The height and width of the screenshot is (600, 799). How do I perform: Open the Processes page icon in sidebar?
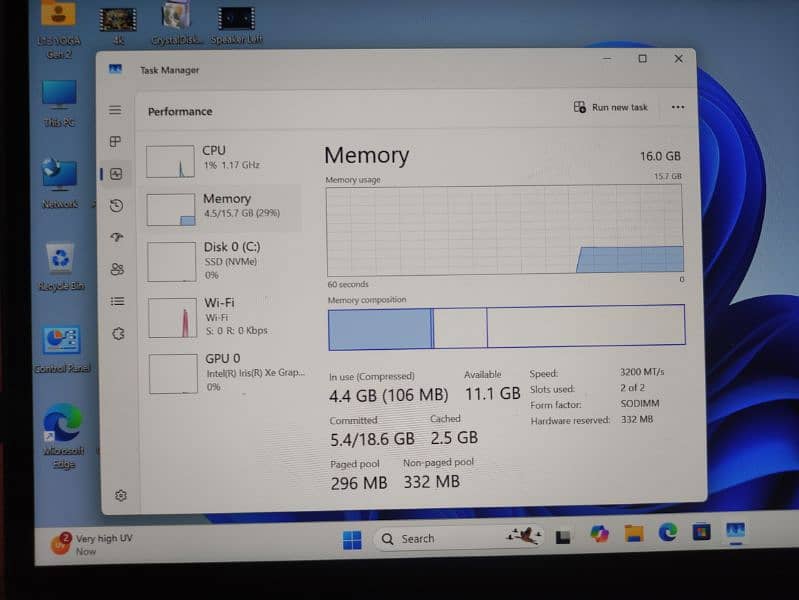point(116,141)
